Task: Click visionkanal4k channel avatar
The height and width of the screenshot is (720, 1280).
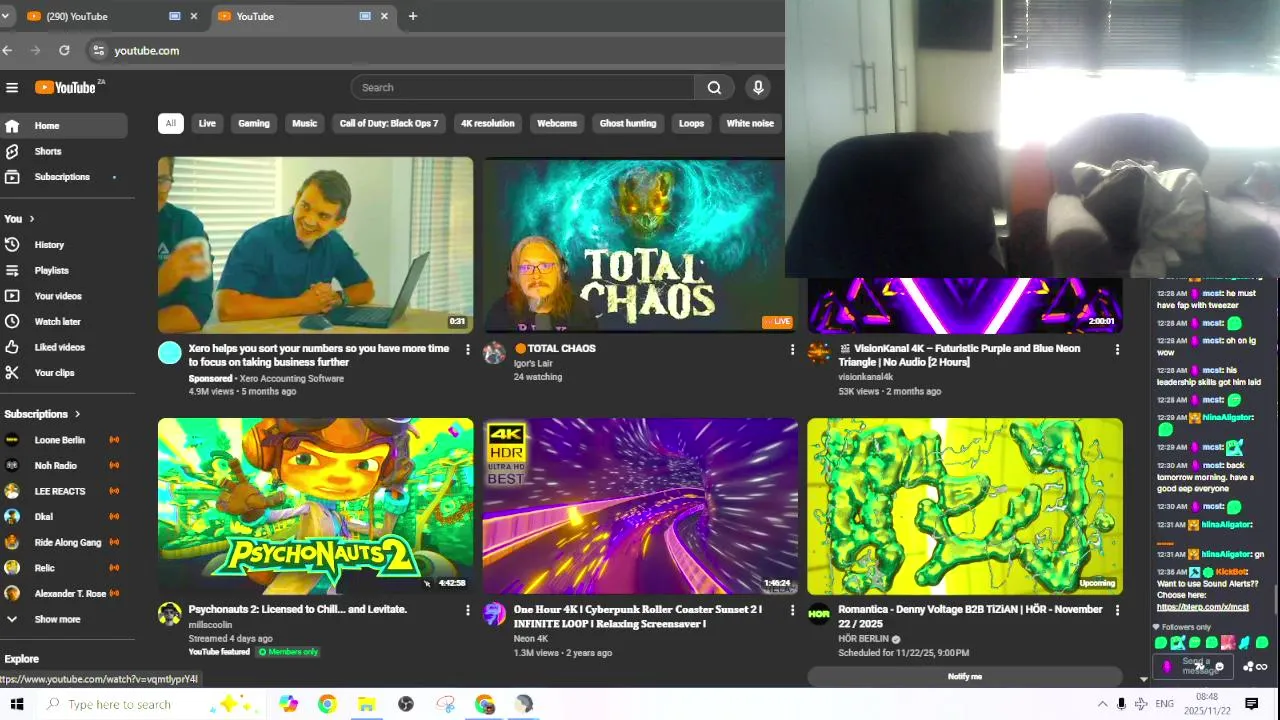Action: (819, 353)
